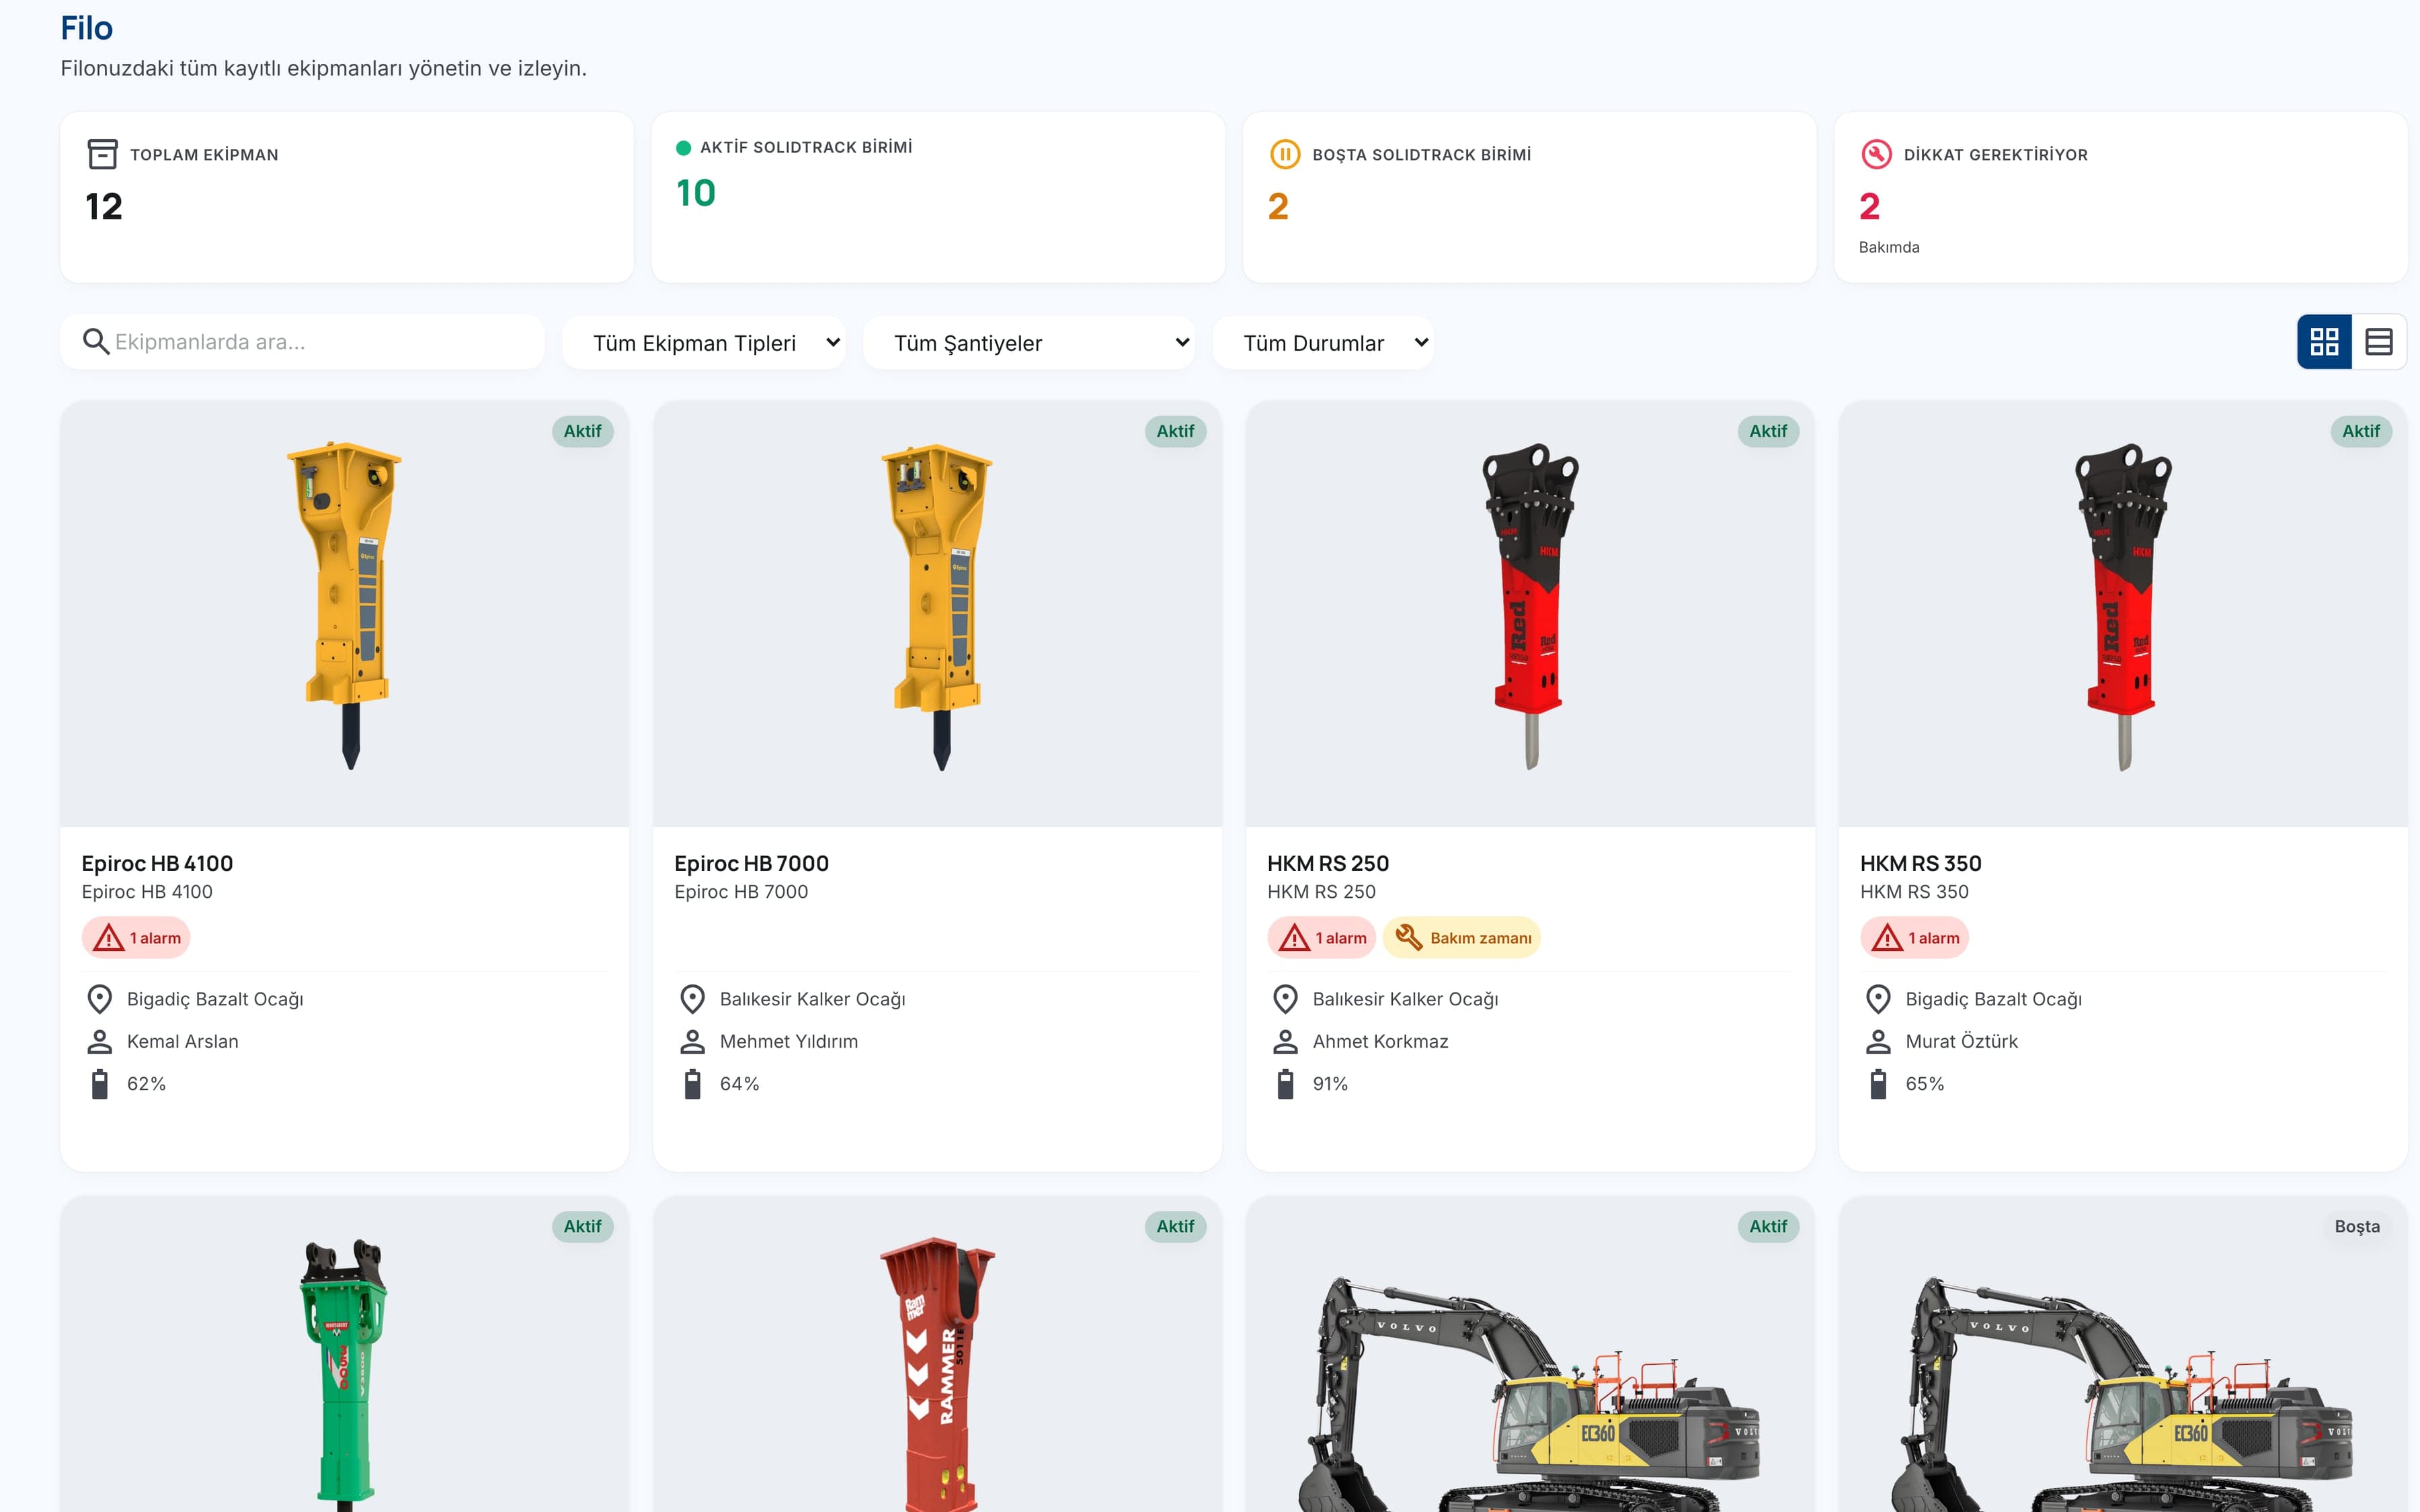Viewport: 2420px width, 1512px height.
Task: Open the idle Volvo EC360 excavator image
Action: pyautogui.click(x=2123, y=1355)
